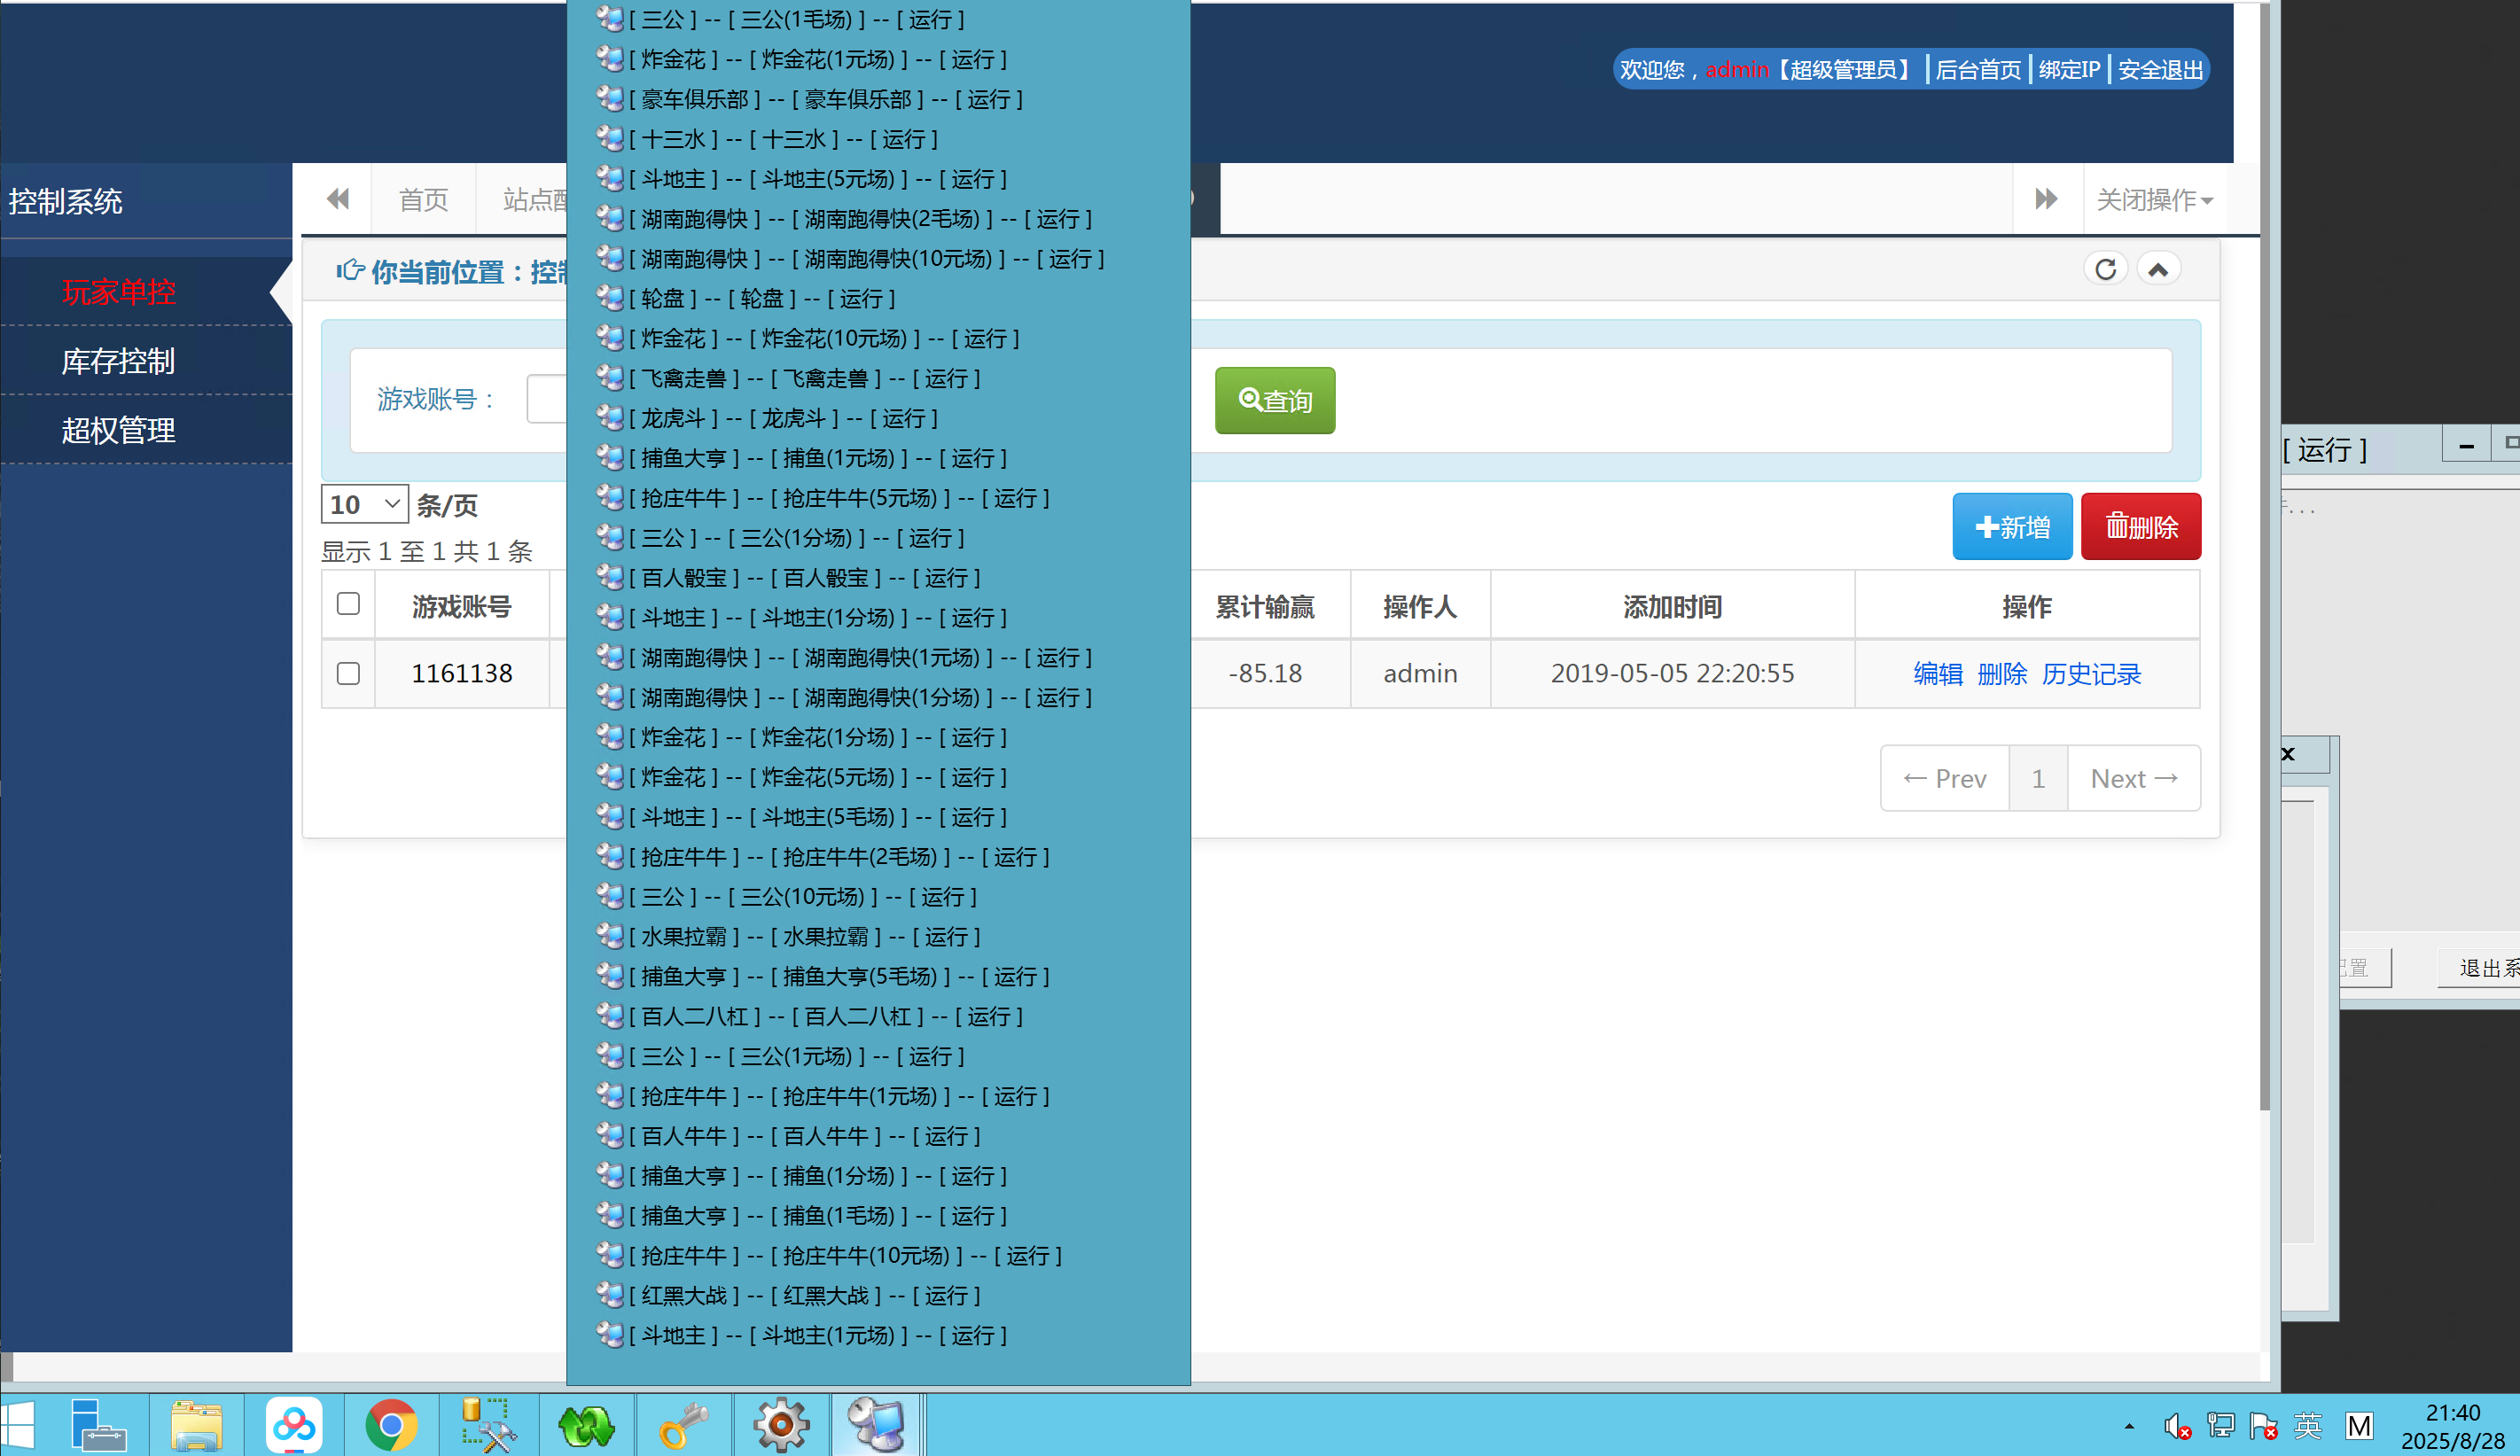Screen dimensions: 2520x1456
Task: Collapse panel using the up chevron icon
Action: (2158, 269)
